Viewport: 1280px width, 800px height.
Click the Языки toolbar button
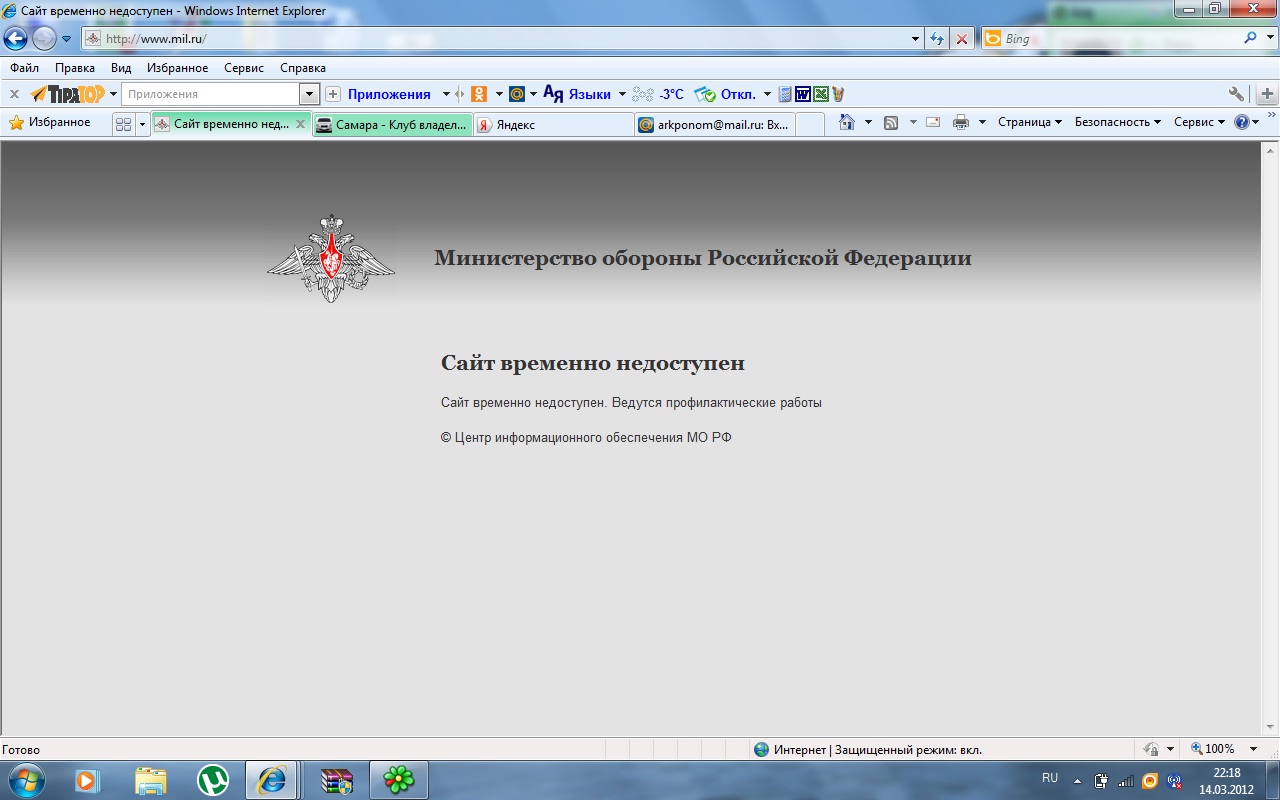click(578, 94)
